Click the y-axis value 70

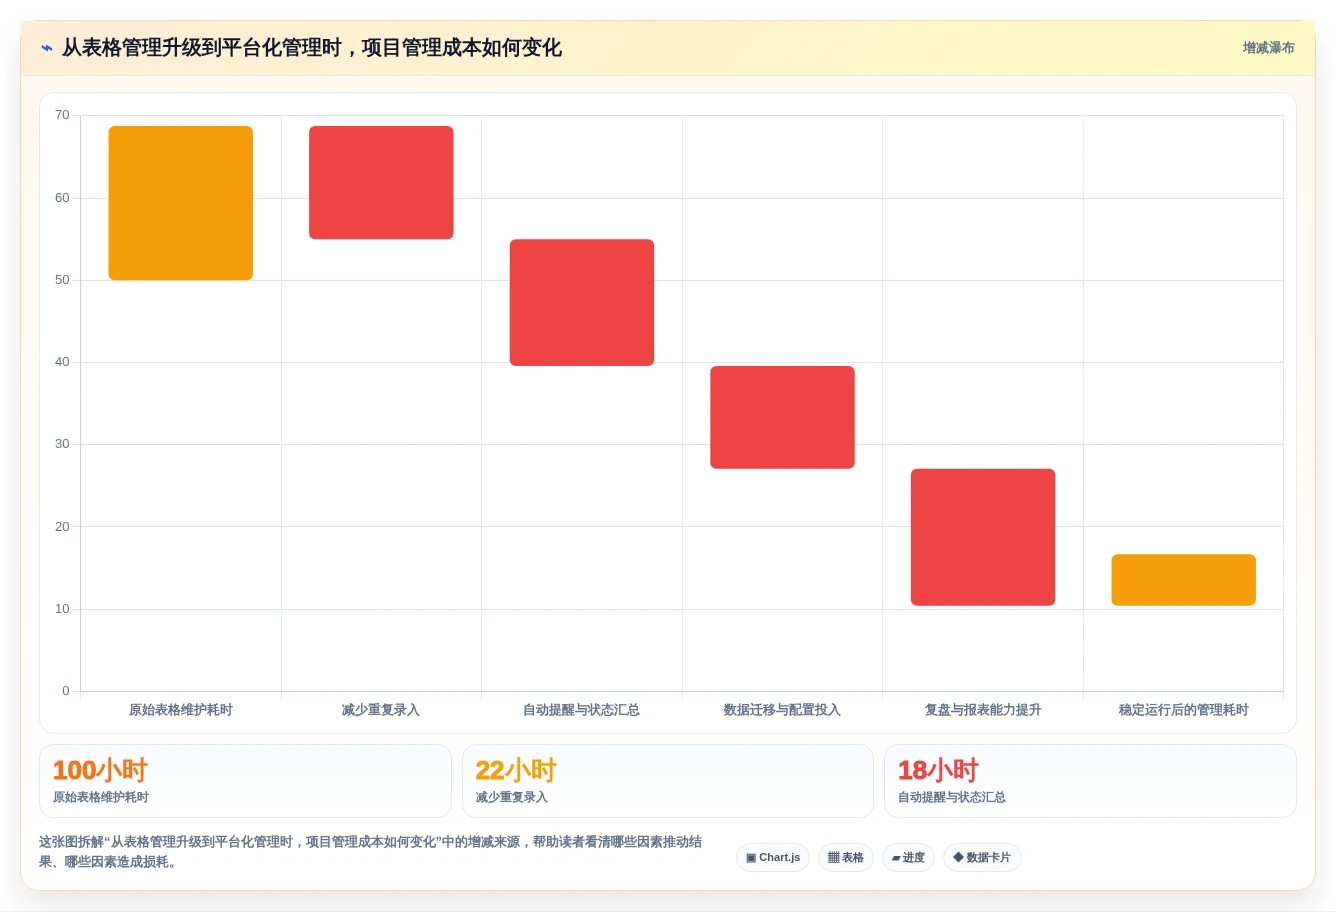point(62,115)
